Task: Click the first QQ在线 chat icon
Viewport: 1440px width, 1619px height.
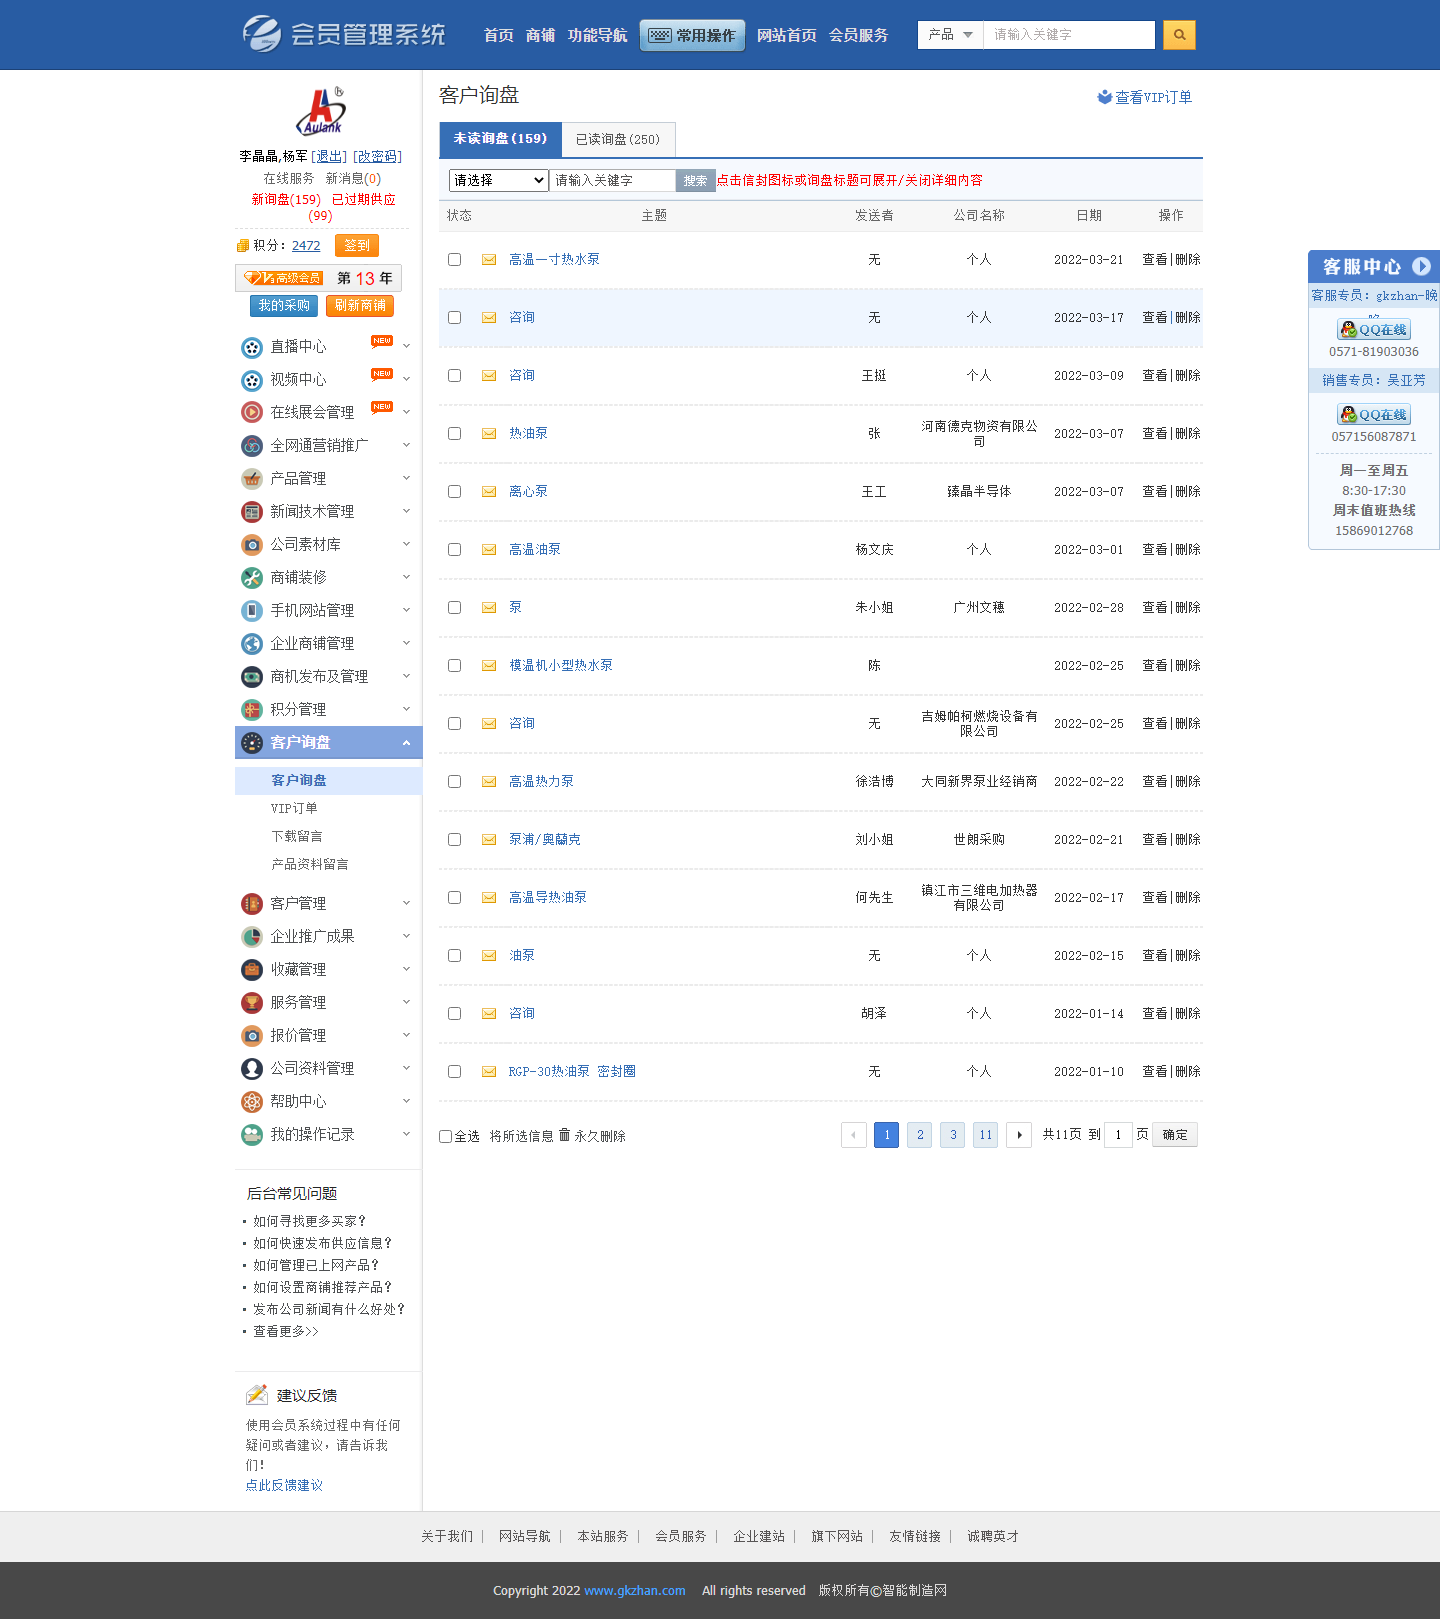Action: [1374, 329]
